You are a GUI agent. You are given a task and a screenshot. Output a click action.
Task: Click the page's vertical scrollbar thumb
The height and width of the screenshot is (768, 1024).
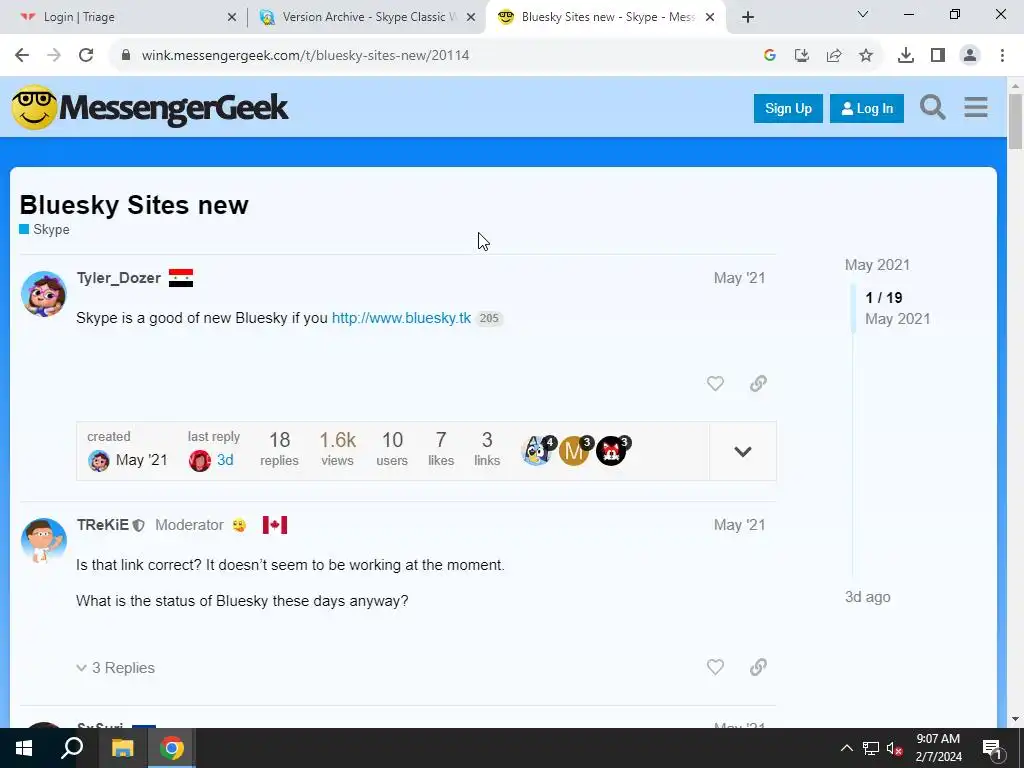1015,121
